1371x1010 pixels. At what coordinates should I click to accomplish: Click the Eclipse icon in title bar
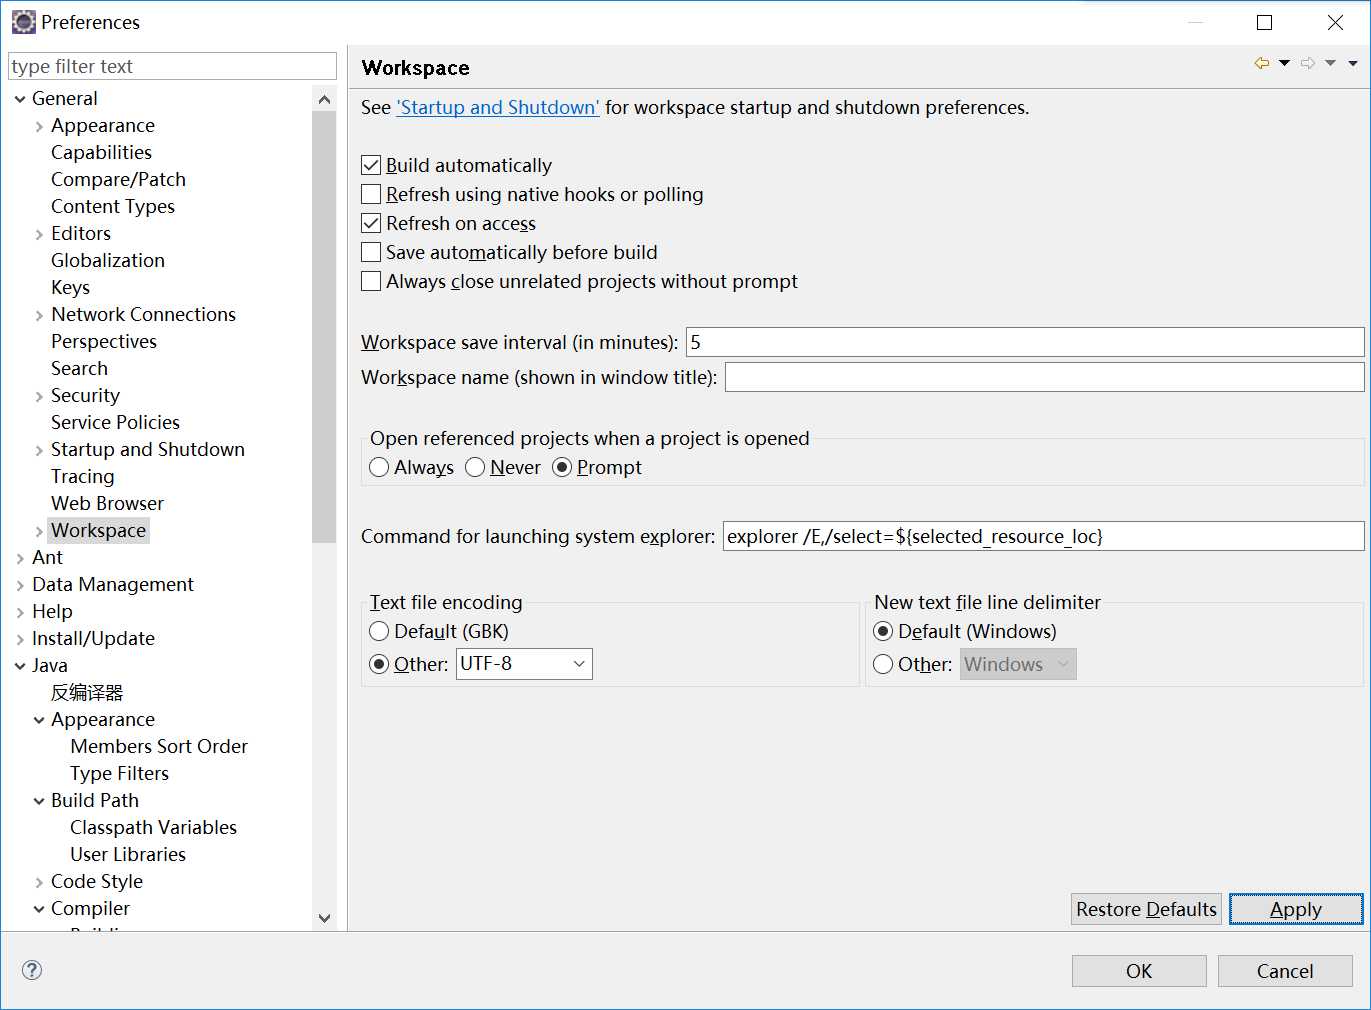pyautogui.click(x=23, y=22)
